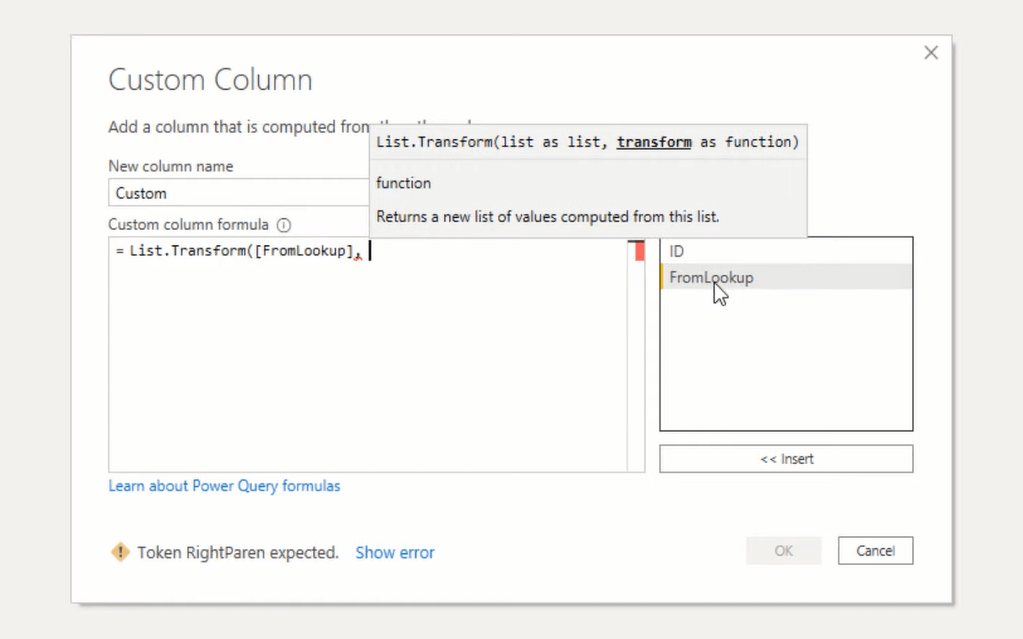The width and height of the screenshot is (1023, 639).
Task: Click the [FromLookup] reference in formula
Action: pyautogui.click(x=303, y=251)
